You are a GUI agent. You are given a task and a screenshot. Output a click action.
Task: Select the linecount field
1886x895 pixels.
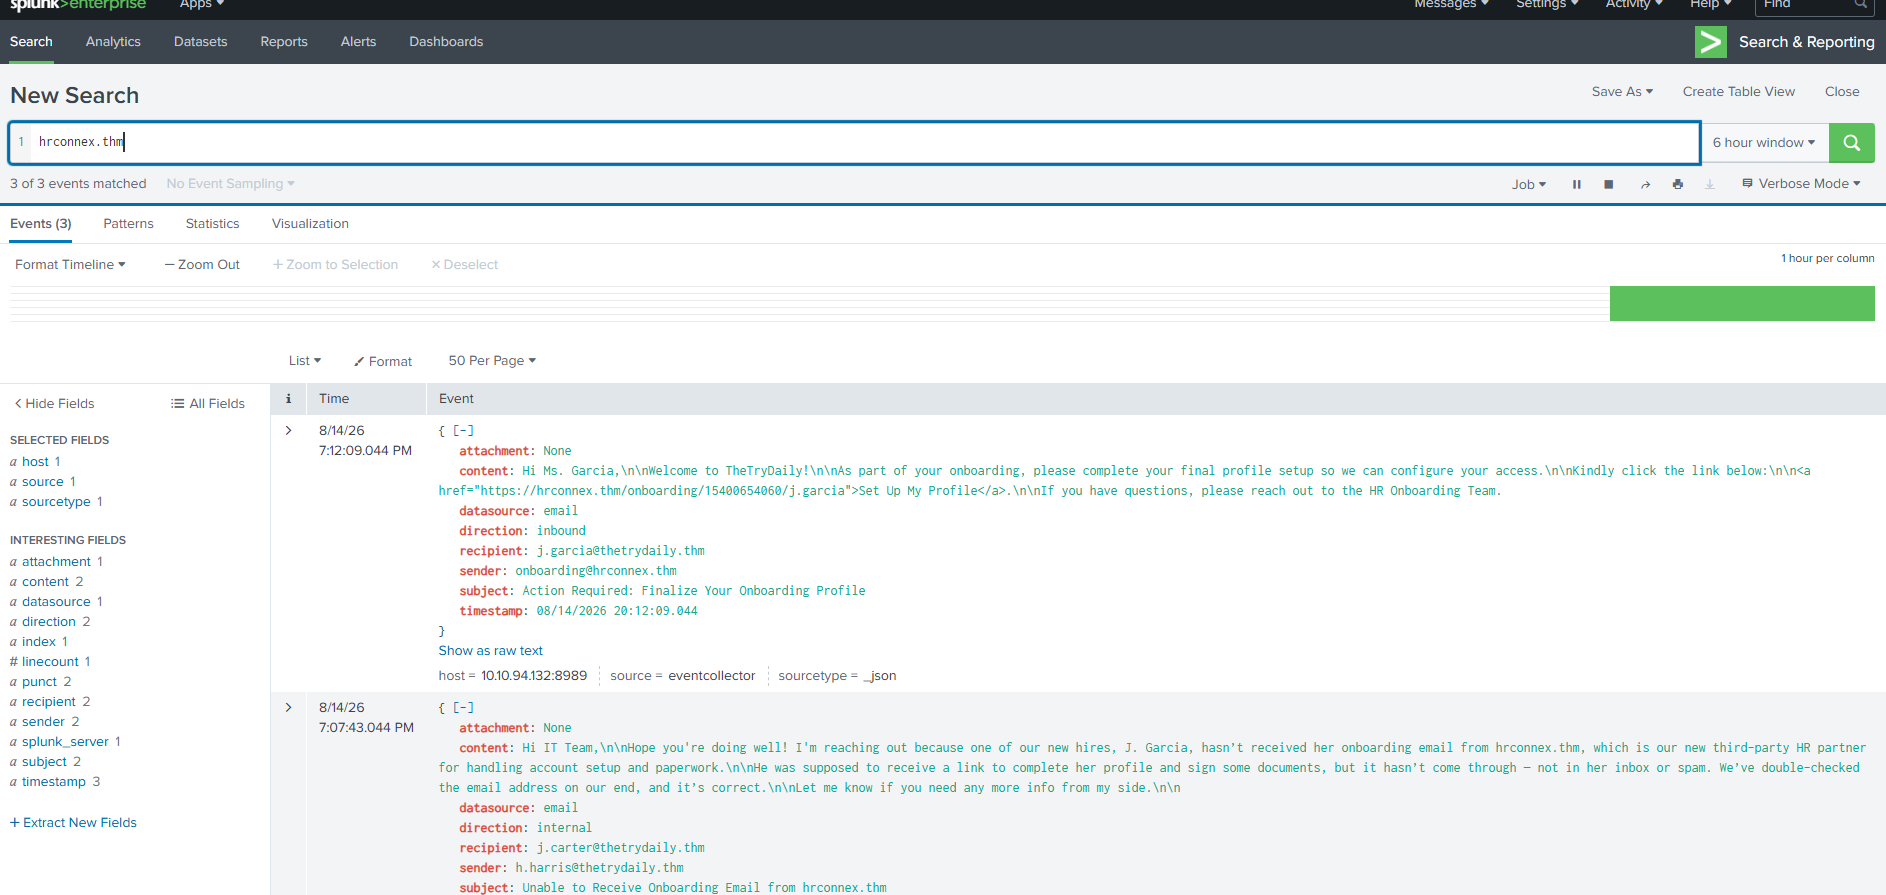tap(50, 662)
